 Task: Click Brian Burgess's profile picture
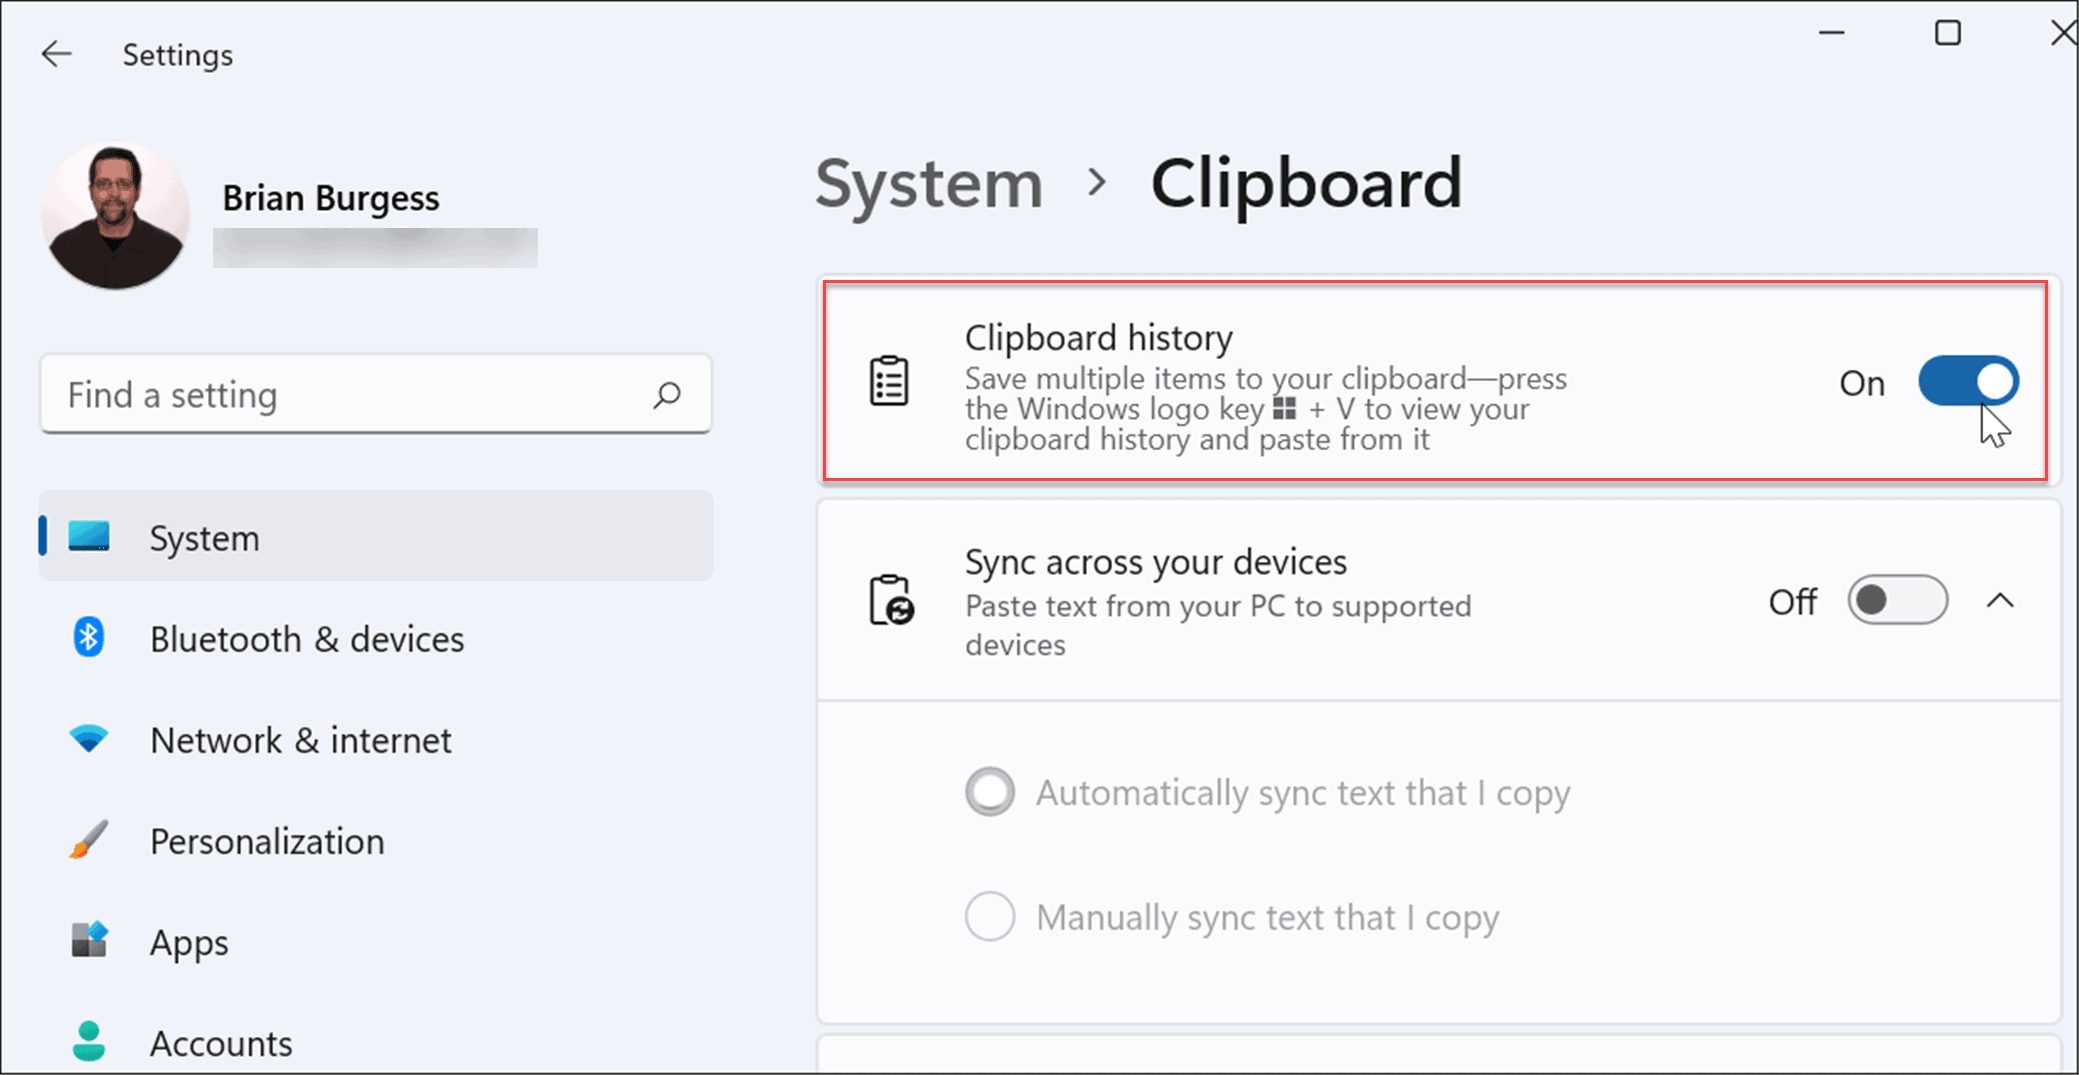[115, 214]
